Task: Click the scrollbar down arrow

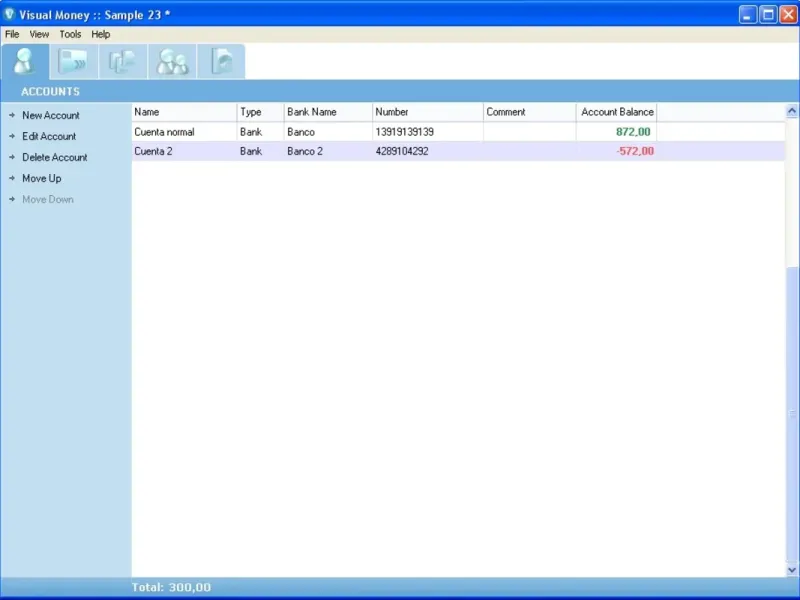Action: [x=792, y=569]
